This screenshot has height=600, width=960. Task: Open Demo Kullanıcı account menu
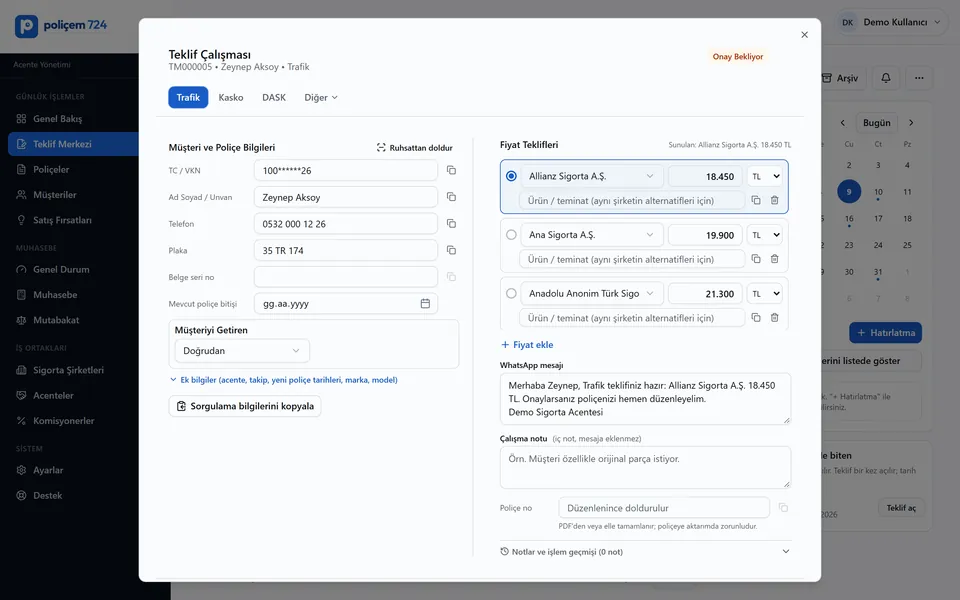(890, 22)
